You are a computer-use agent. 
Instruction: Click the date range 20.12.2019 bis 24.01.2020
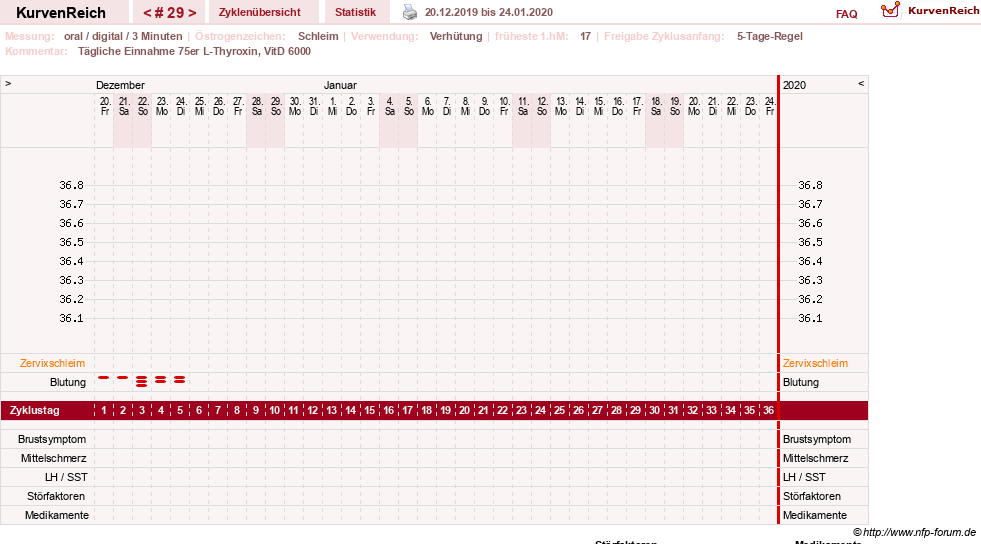tap(489, 12)
